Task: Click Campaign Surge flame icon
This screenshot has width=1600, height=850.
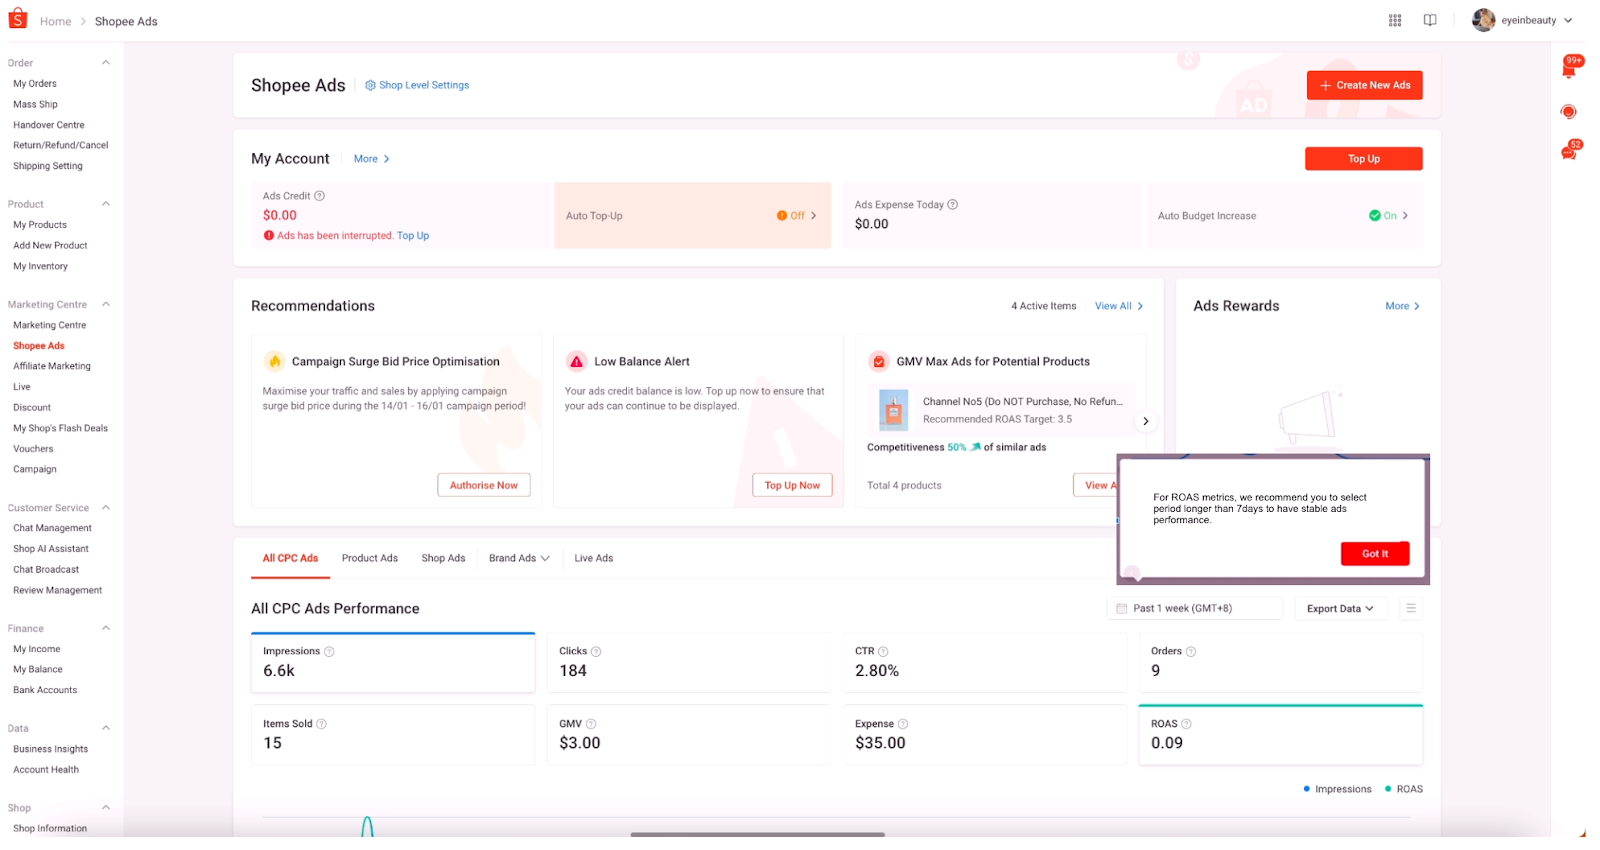Action: coord(274,361)
